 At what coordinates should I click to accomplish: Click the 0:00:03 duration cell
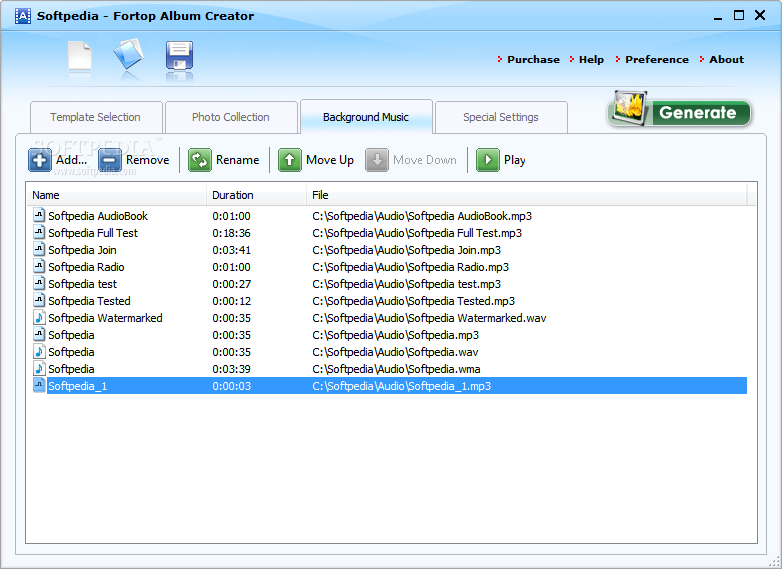[x=231, y=386]
